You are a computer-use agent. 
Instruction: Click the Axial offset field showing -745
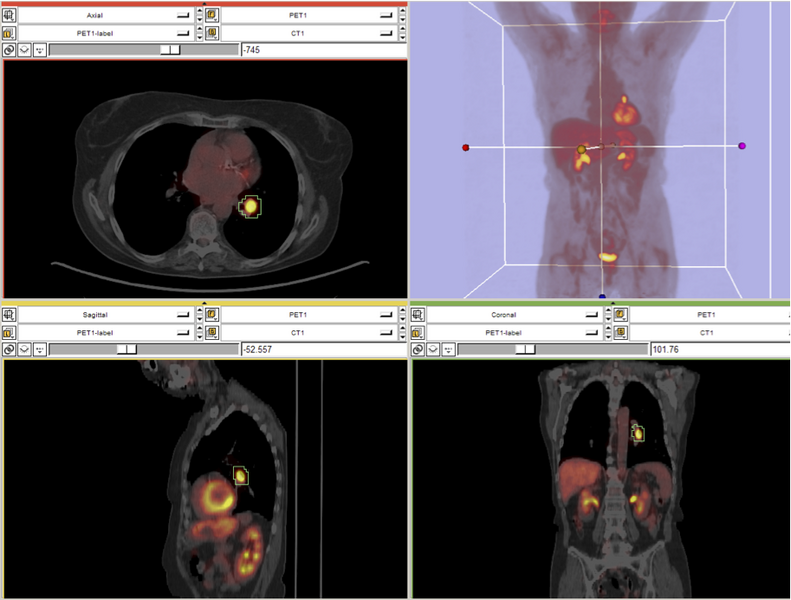(x=324, y=50)
